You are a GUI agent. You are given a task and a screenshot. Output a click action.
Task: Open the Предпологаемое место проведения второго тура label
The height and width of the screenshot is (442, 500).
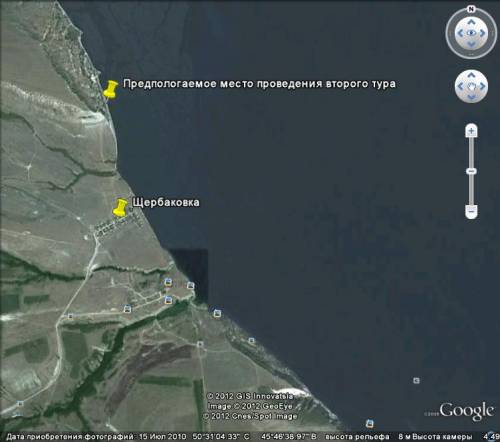click(x=259, y=84)
